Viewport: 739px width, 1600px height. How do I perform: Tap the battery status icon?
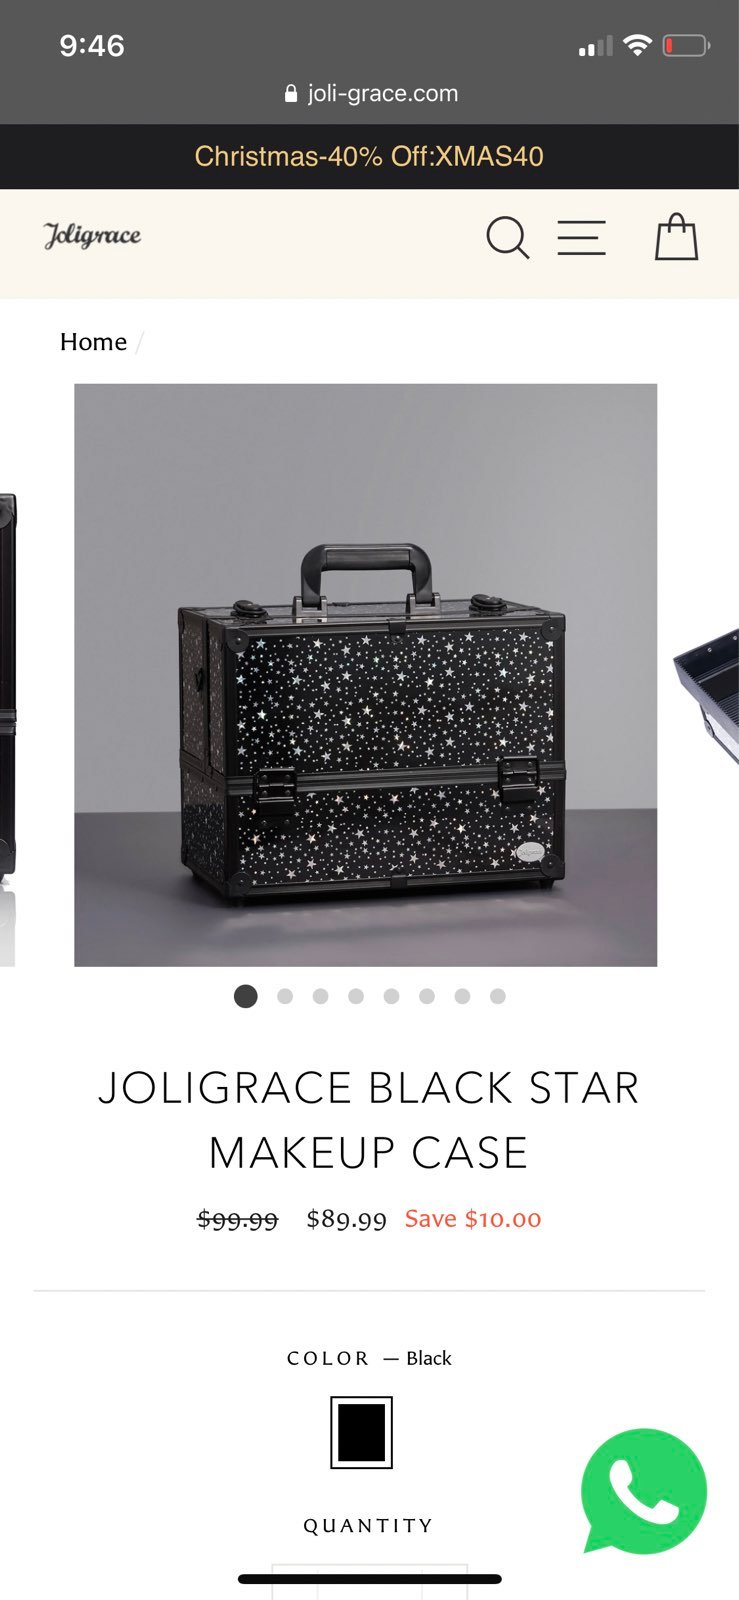tap(686, 45)
